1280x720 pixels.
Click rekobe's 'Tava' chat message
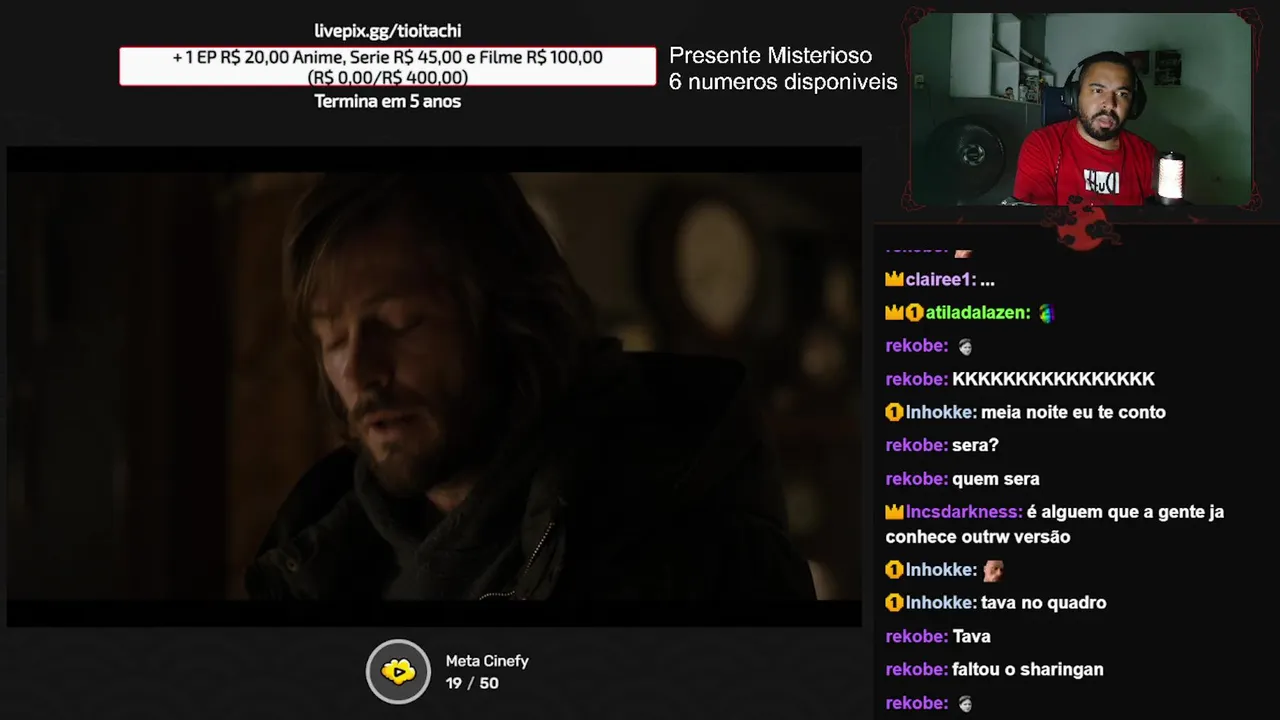(x=971, y=636)
